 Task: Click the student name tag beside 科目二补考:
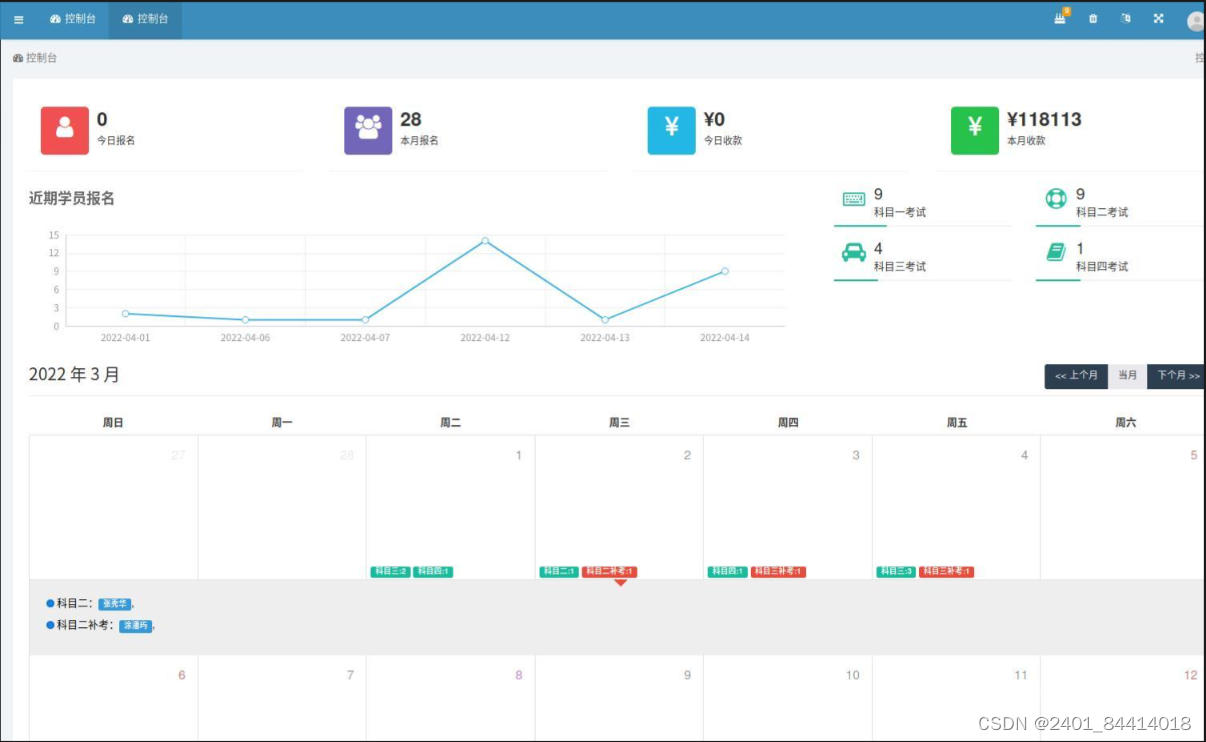136,626
